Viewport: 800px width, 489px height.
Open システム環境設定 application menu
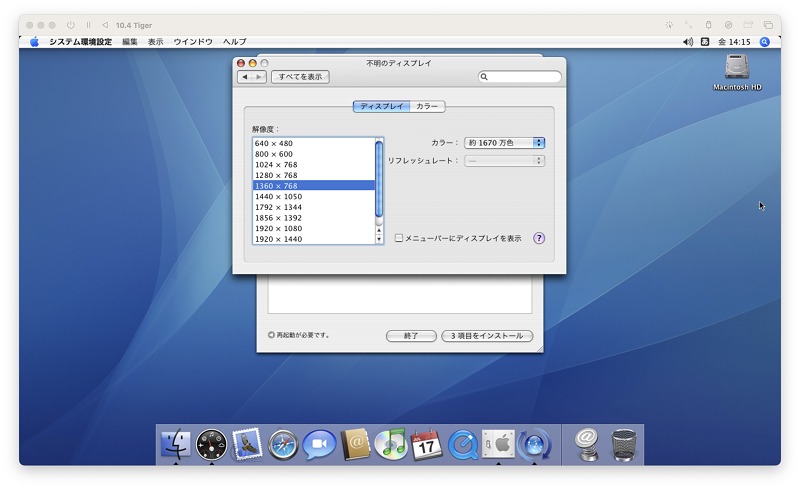click(x=80, y=42)
